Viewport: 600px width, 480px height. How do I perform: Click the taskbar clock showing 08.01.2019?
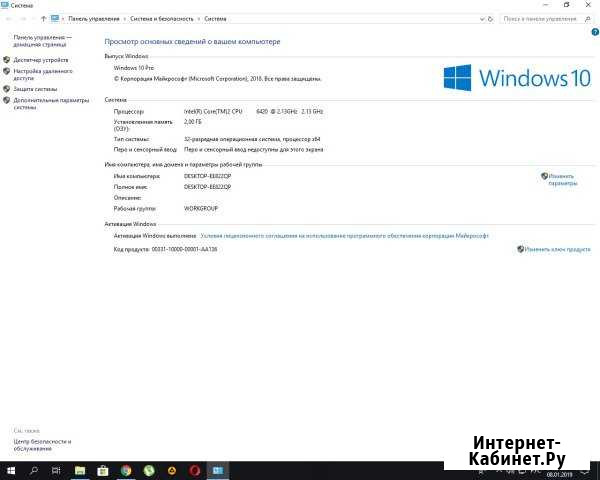pyautogui.click(x=559, y=475)
